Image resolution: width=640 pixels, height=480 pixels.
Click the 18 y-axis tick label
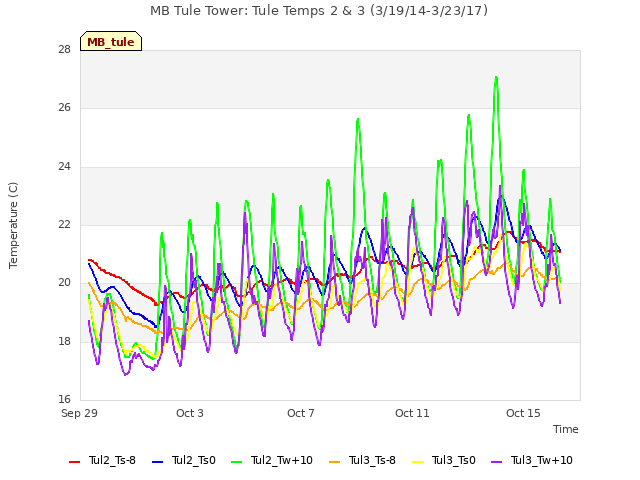point(64,341)
